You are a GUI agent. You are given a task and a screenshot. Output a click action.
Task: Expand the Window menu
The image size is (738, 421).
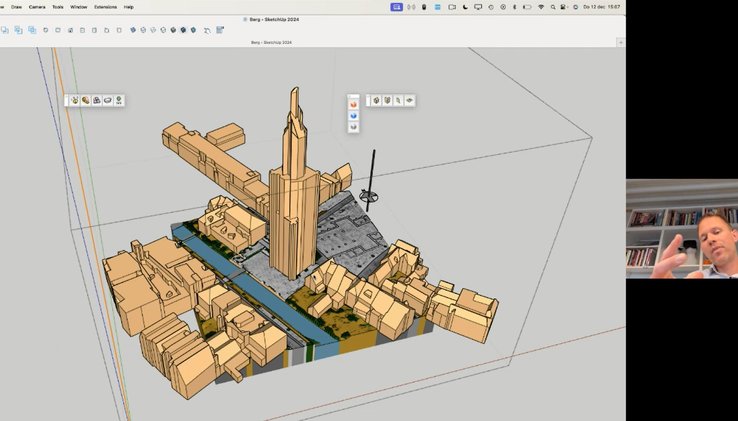(x=78, y=7)
